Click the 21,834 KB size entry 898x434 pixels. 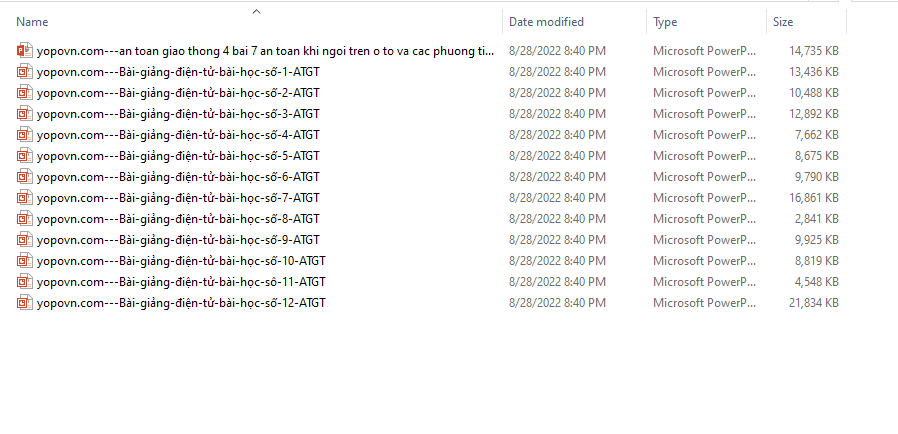coord(814,302)
